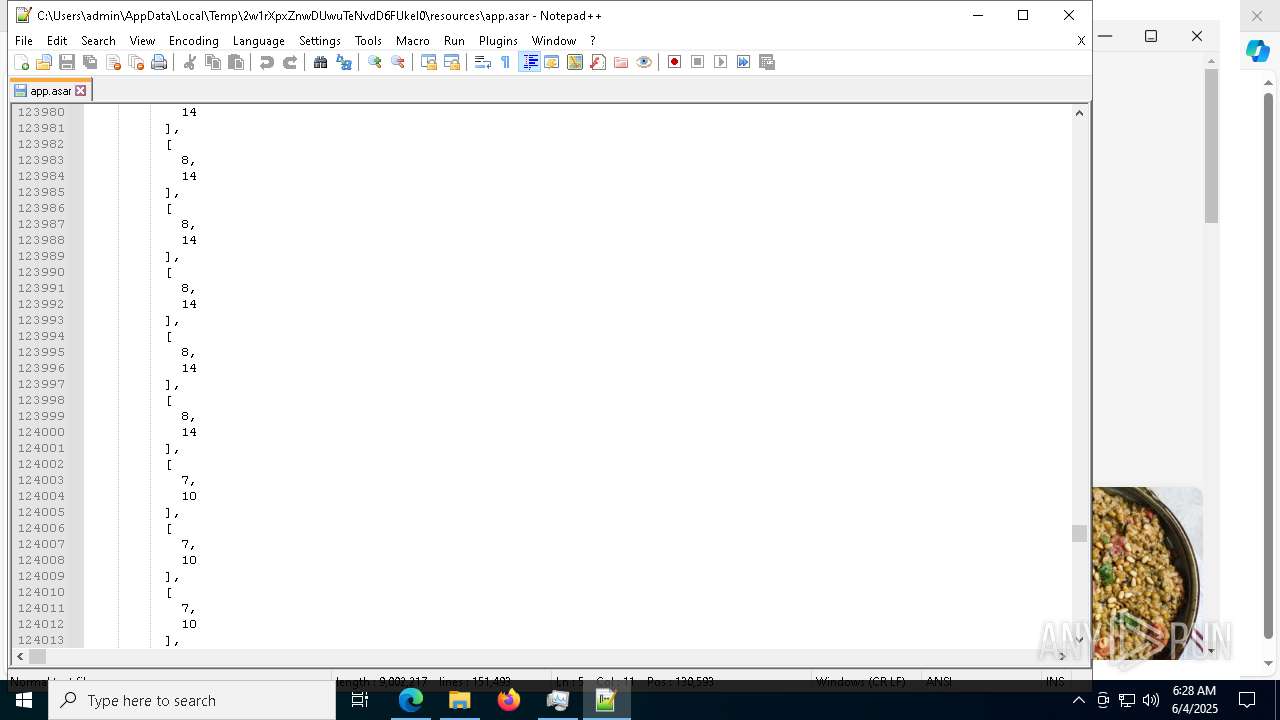Toggle synchronize vertical scrolling icon

429,62
